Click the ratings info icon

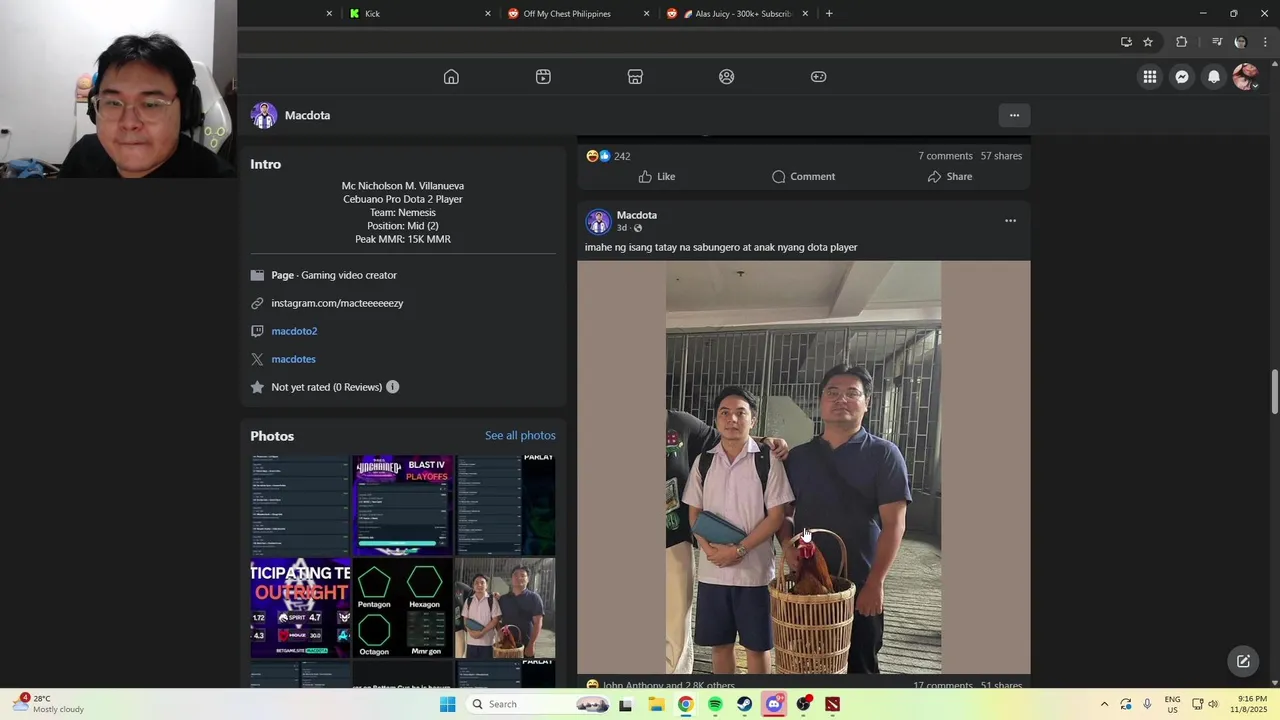pos(392,387)
